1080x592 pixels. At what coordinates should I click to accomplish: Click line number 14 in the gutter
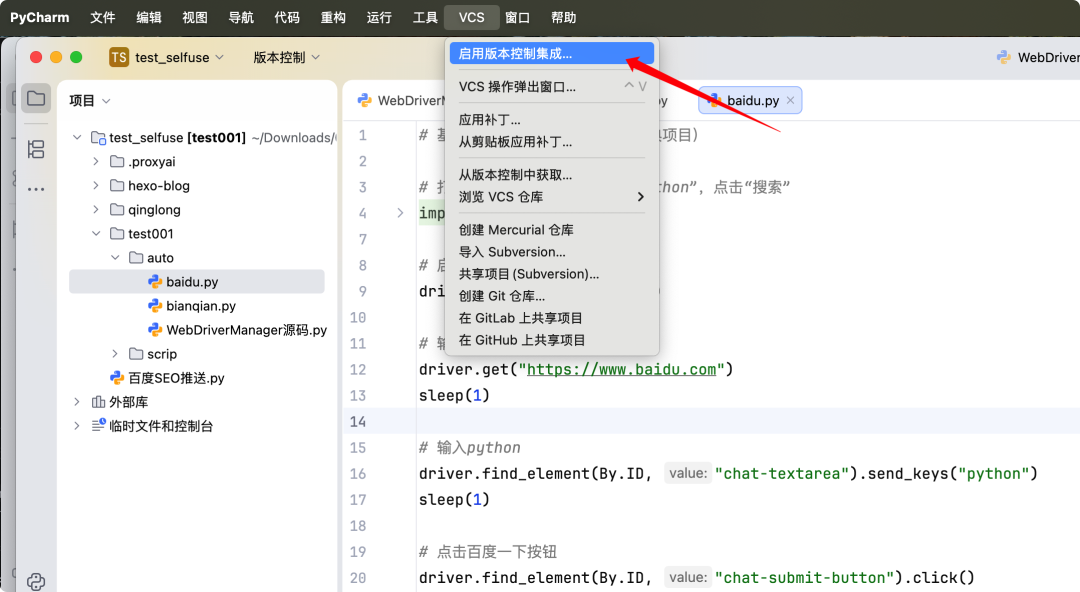358,421
